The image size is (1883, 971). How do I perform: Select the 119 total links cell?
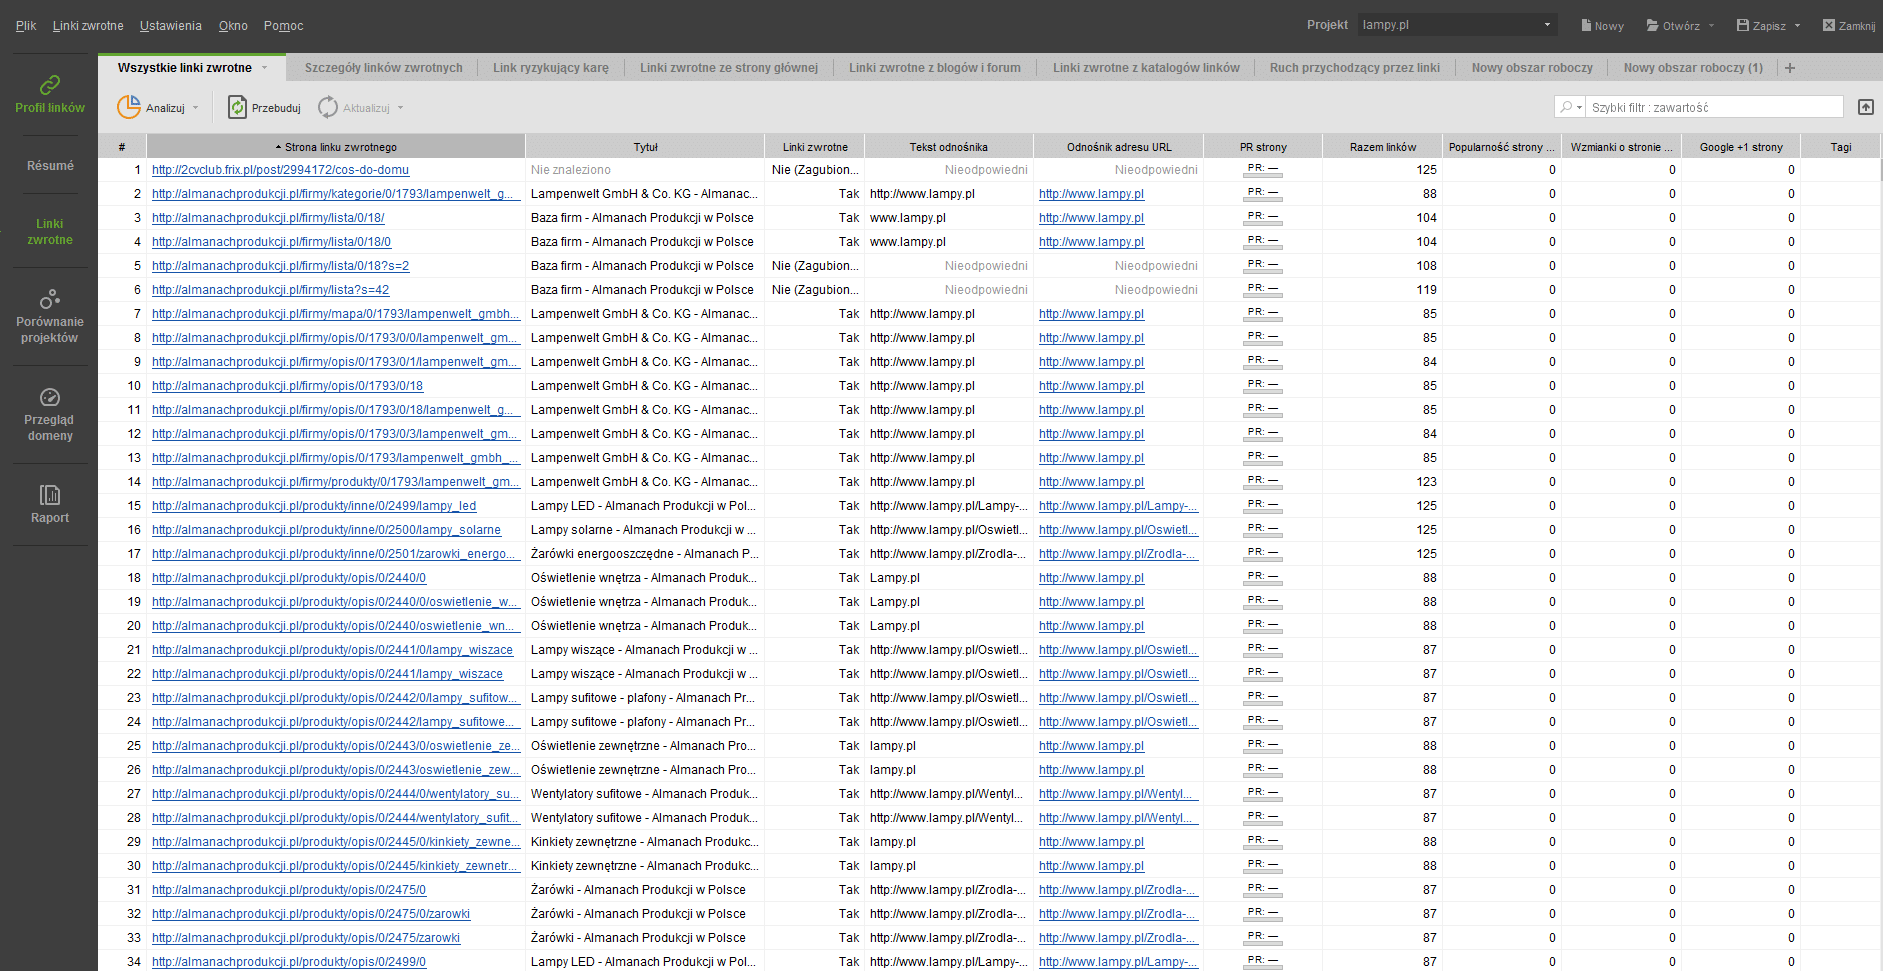click(1383, 290)
